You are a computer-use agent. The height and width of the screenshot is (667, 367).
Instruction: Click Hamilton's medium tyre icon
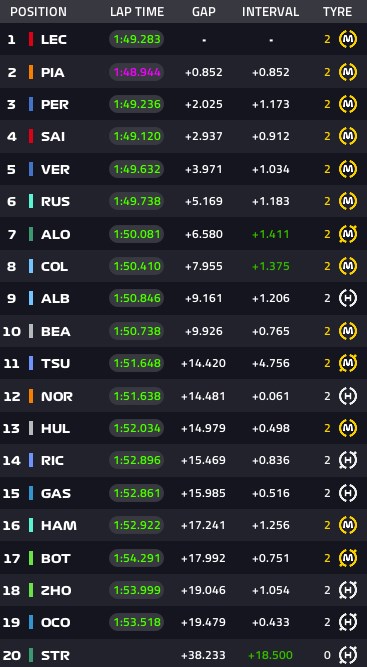347,525
